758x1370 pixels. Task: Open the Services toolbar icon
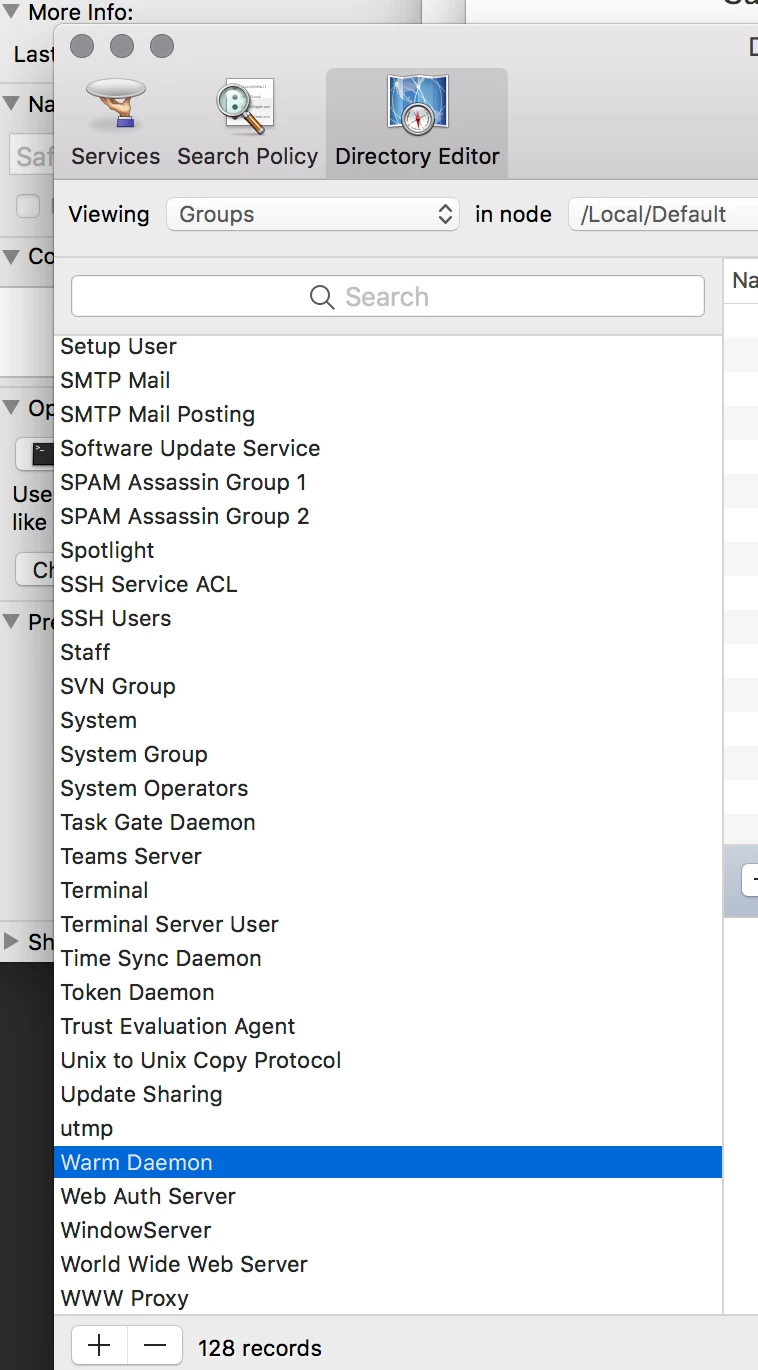click(x=115, y=122)
